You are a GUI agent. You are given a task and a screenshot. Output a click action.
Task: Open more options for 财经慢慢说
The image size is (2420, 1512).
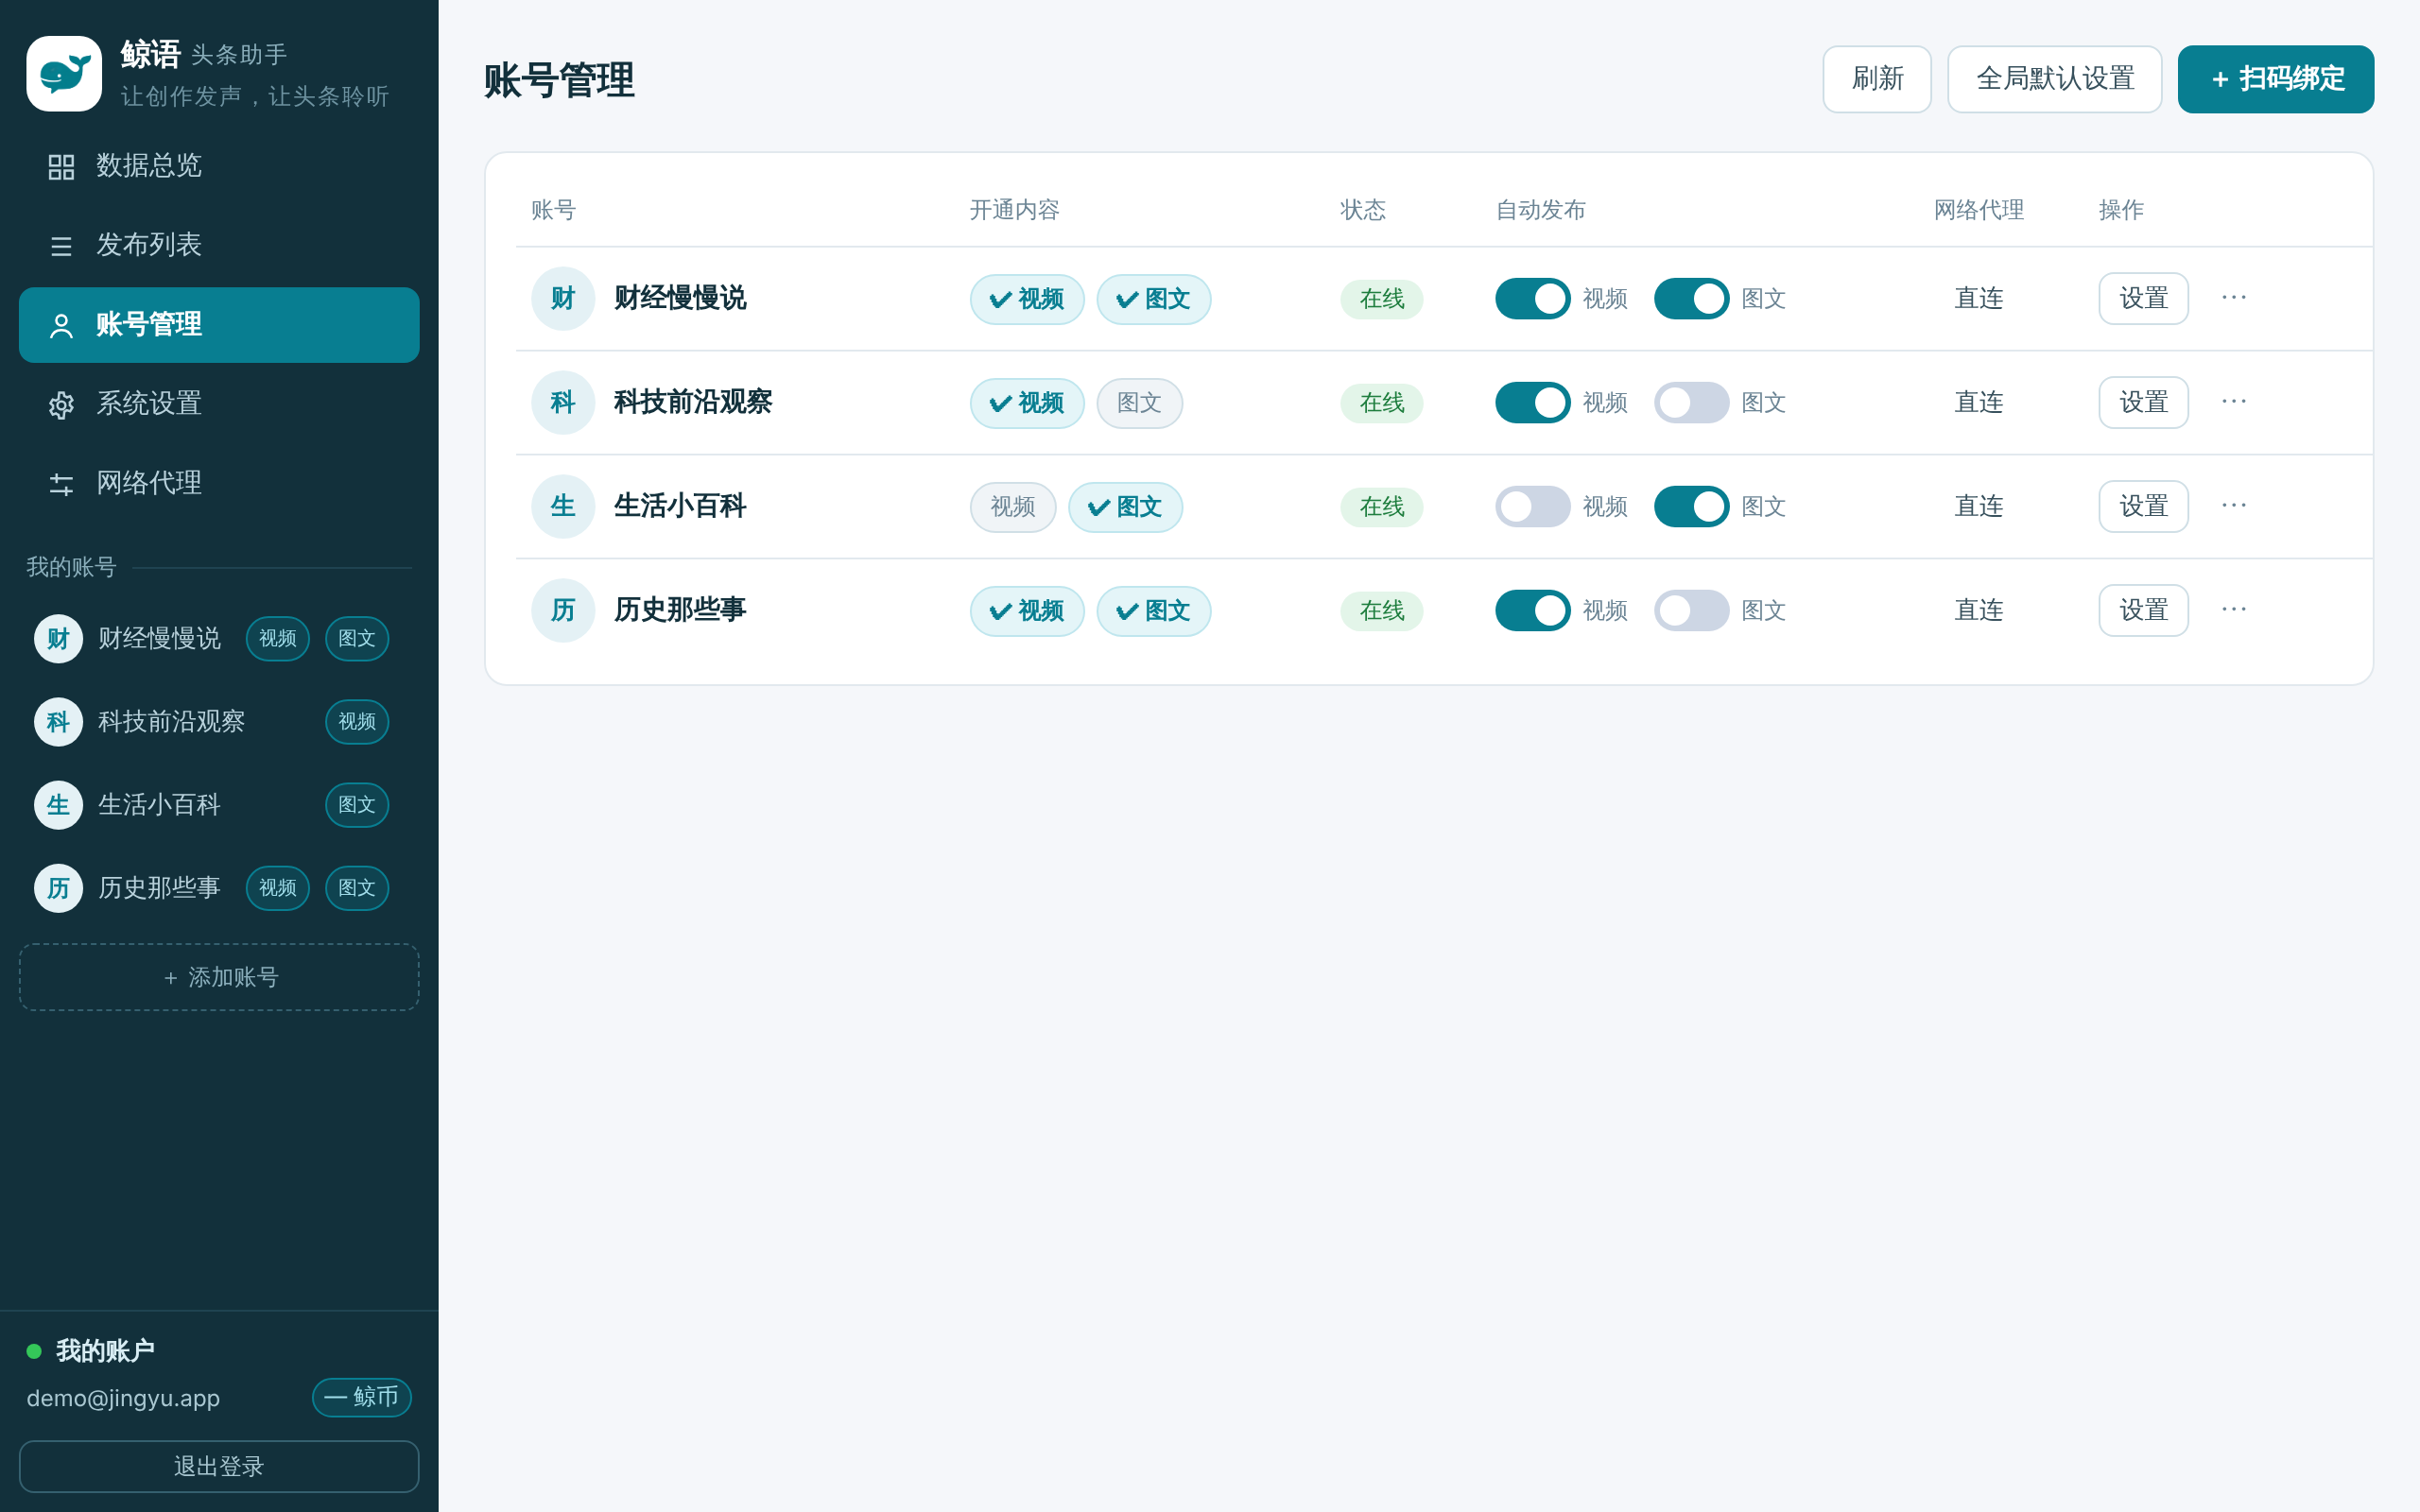tap(2234, 298)
